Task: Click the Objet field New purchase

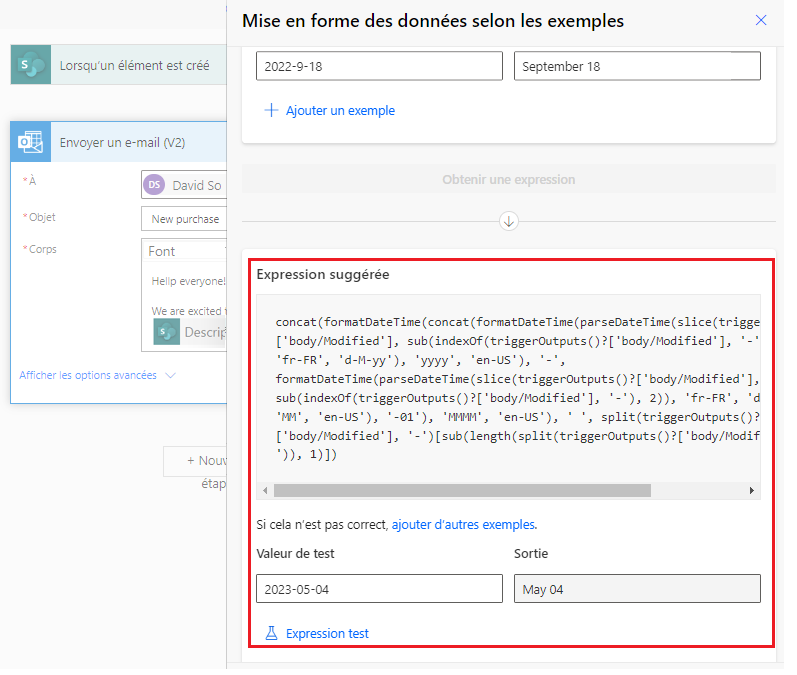Action: [185, 219]
